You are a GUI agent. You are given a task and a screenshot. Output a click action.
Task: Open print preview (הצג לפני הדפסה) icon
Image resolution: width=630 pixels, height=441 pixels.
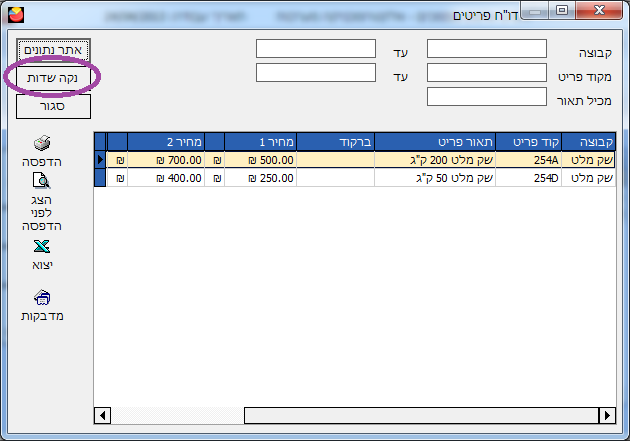point(41,181)
